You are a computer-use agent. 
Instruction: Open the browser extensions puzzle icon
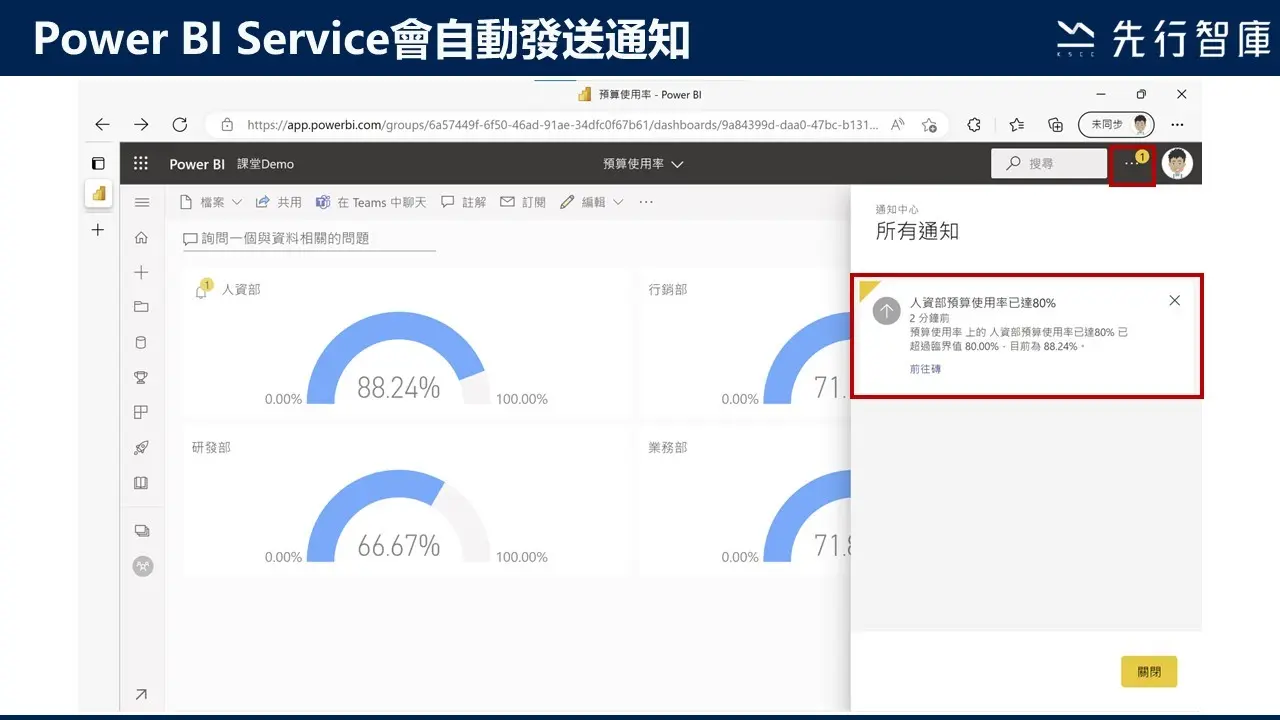pyautogui.click(x=974, y=125)
